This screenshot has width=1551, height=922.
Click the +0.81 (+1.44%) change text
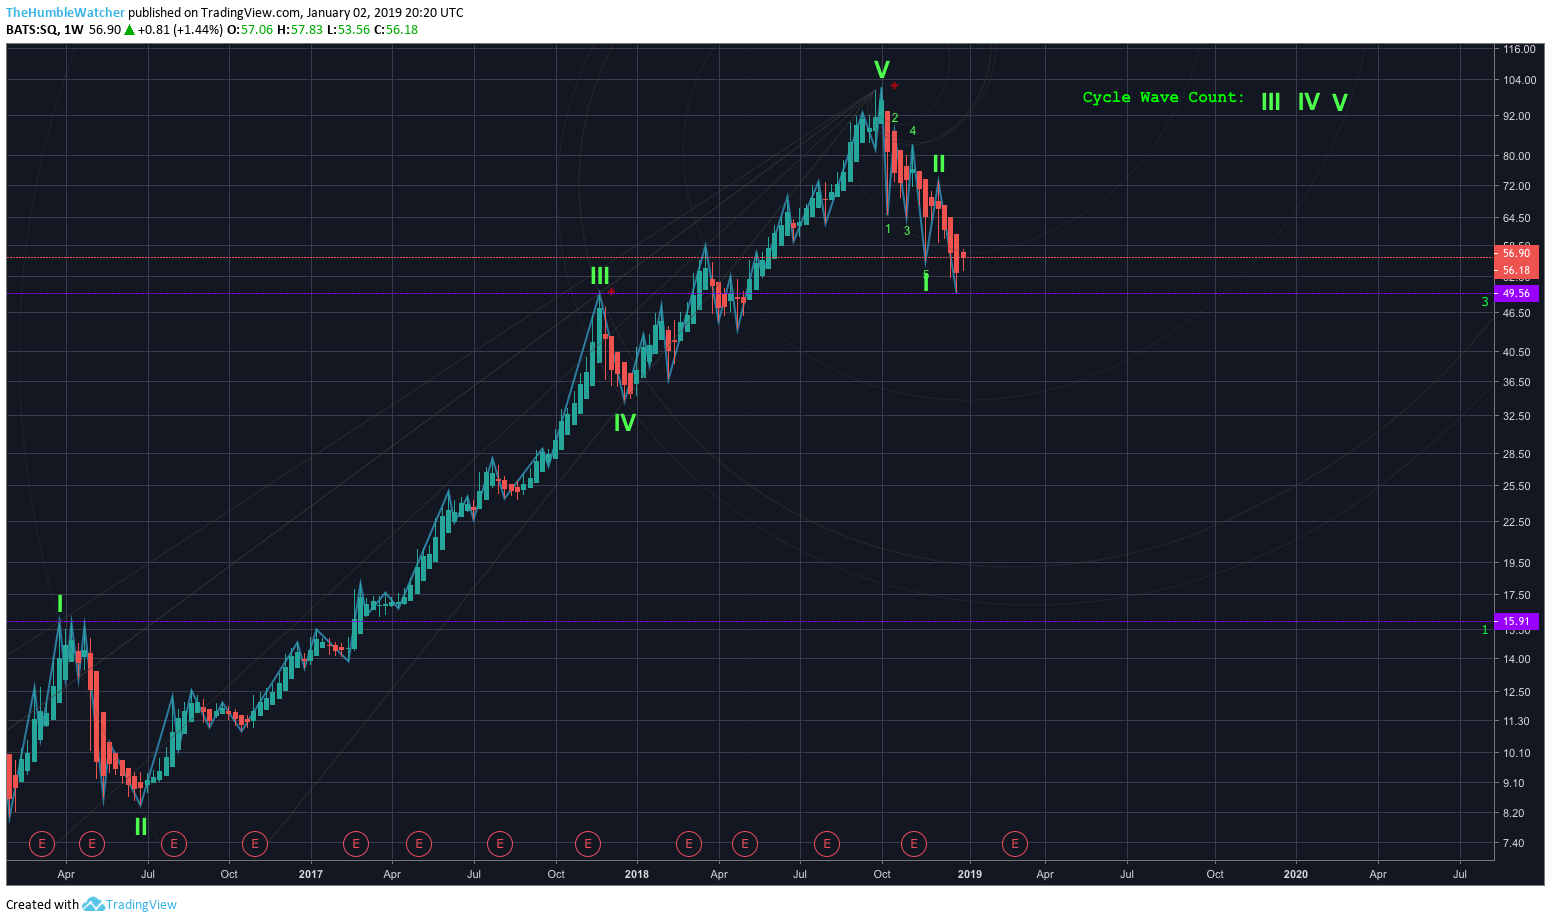click(181, 30)
